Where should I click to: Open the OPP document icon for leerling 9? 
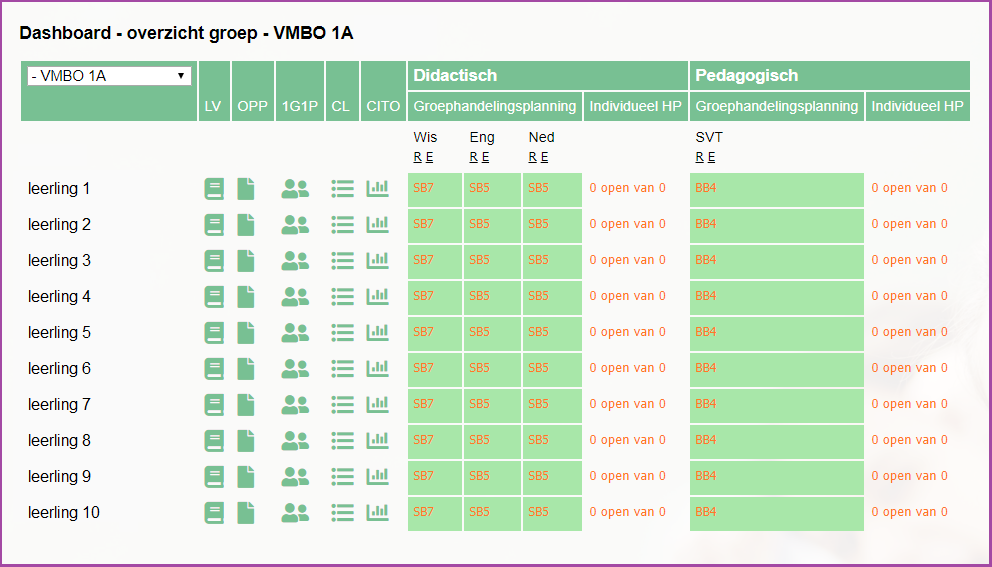point(245,477)
